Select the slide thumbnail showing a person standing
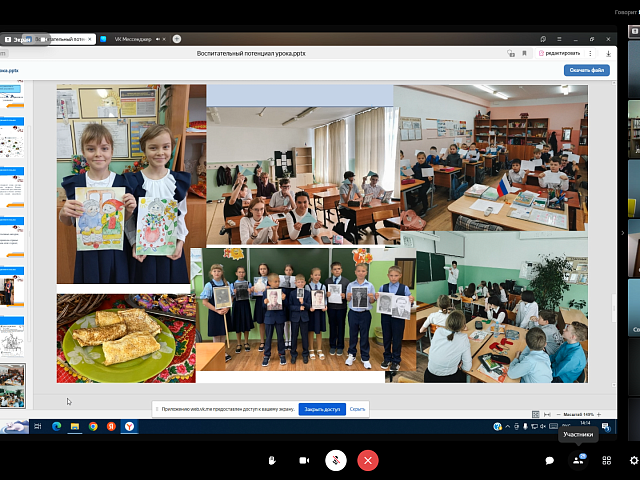This screenshot has height=480, width=640. click(12, 287)
